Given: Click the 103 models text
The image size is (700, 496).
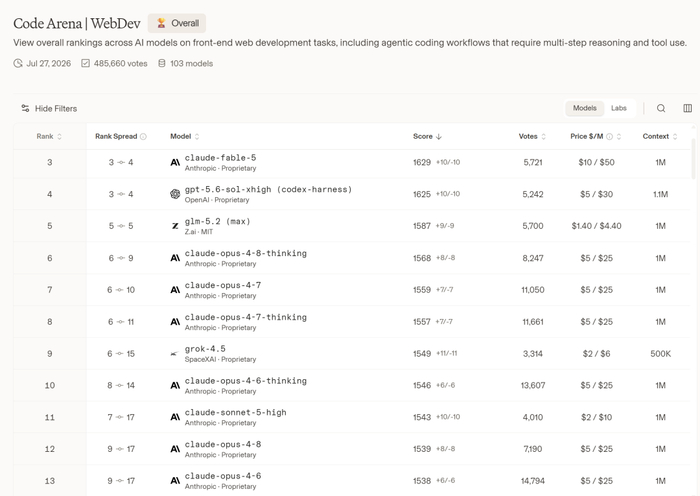Looking at the screenshot, I should point(192,63).
